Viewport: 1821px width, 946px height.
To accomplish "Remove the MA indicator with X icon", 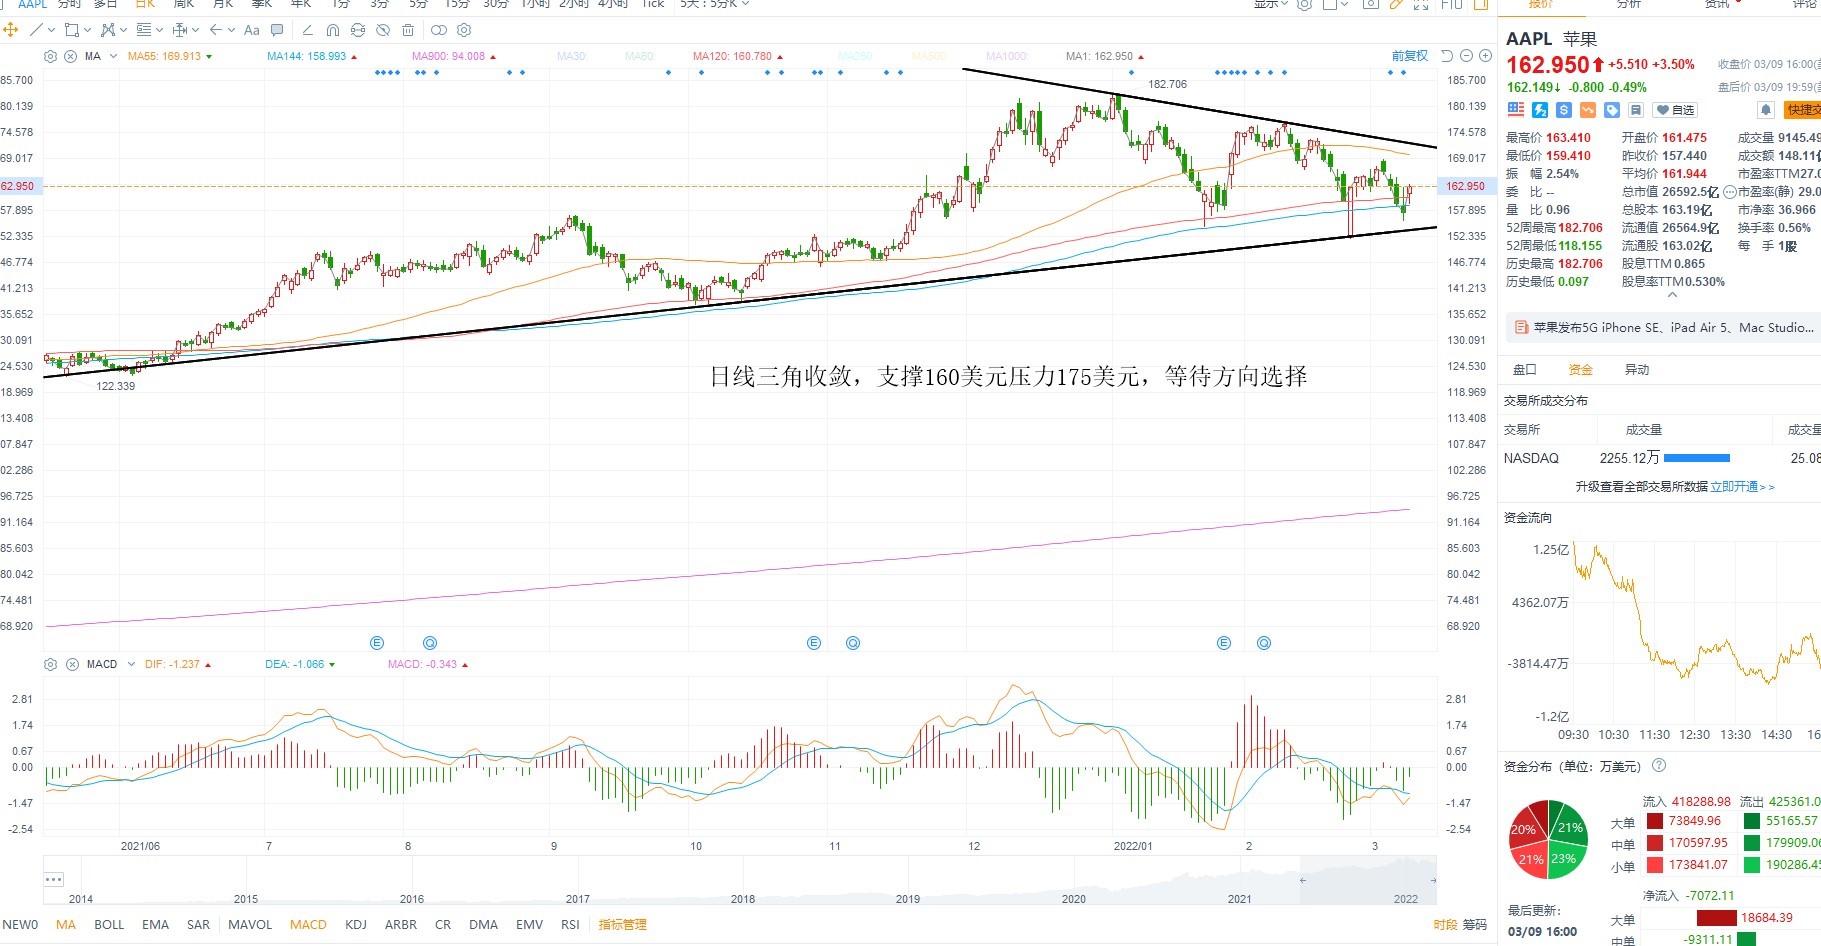I will tap(71, 56).
